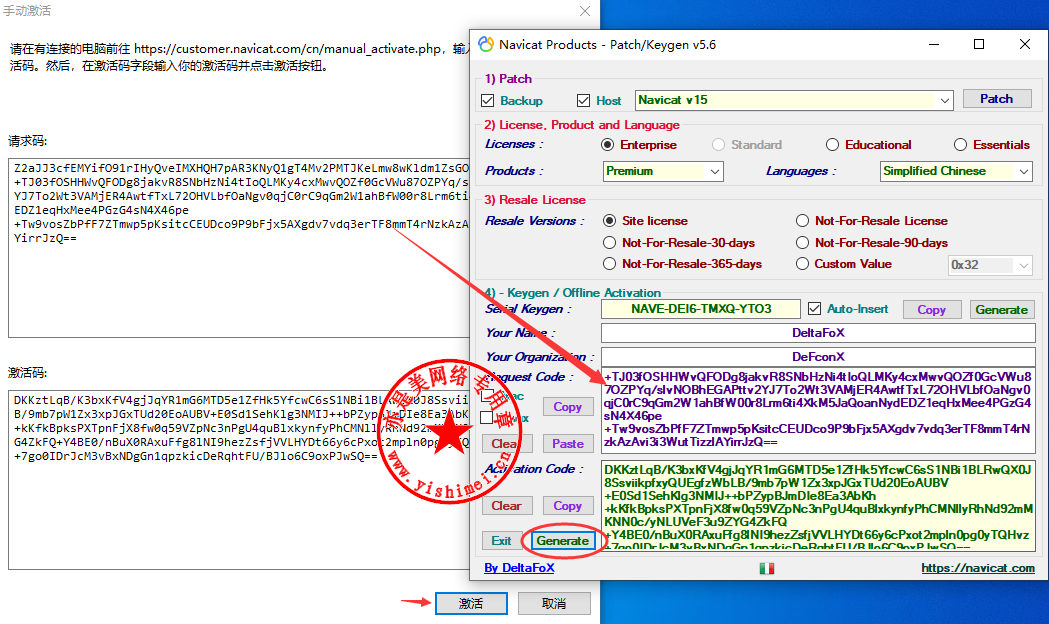The width and height of the screenshot is (1049, 624).
Task: Click inside the keygen Request Code textbox
Action: (818, 409)
